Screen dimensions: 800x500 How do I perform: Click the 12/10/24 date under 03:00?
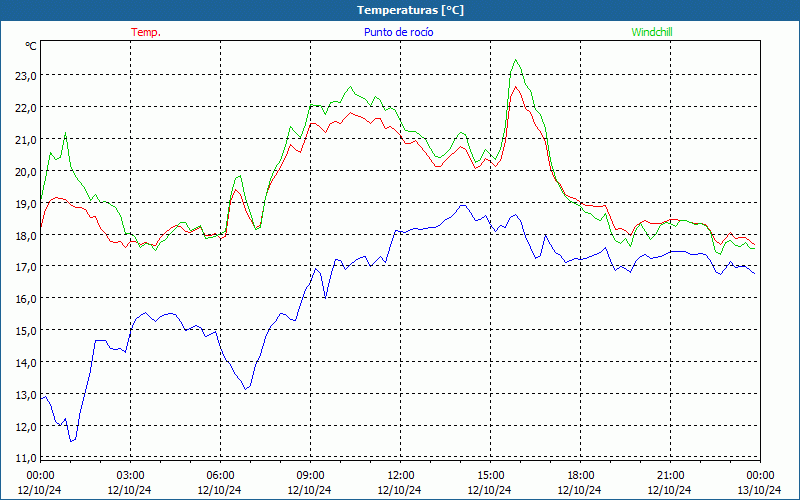click(130, 490)
